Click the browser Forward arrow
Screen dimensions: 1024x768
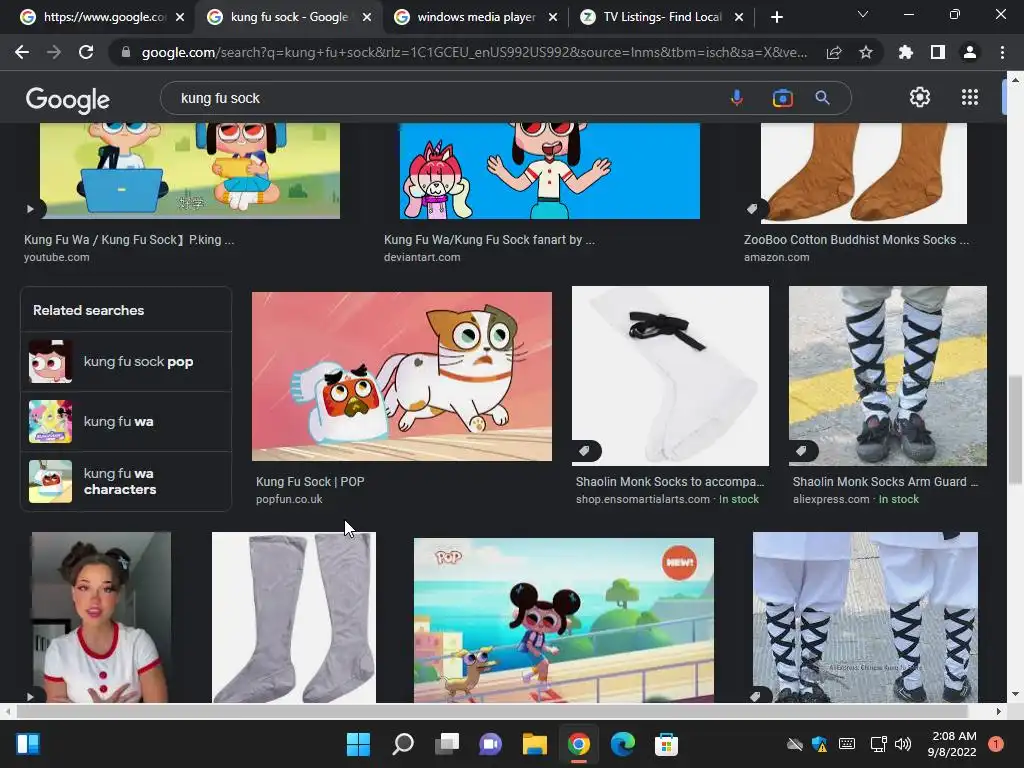54,52
